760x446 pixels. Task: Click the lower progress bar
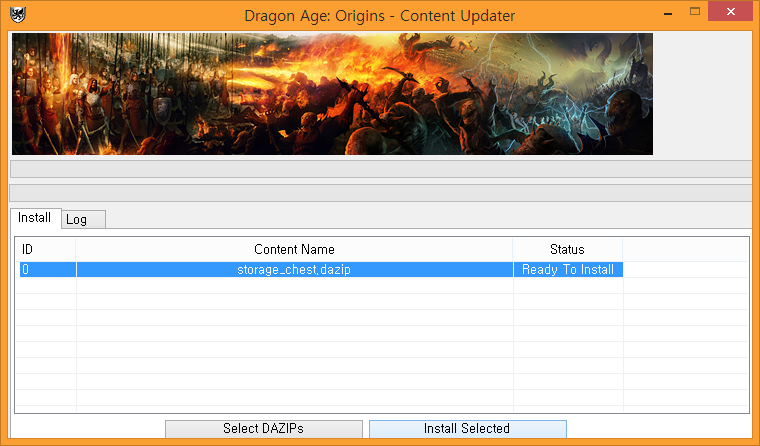click(380, 193)
